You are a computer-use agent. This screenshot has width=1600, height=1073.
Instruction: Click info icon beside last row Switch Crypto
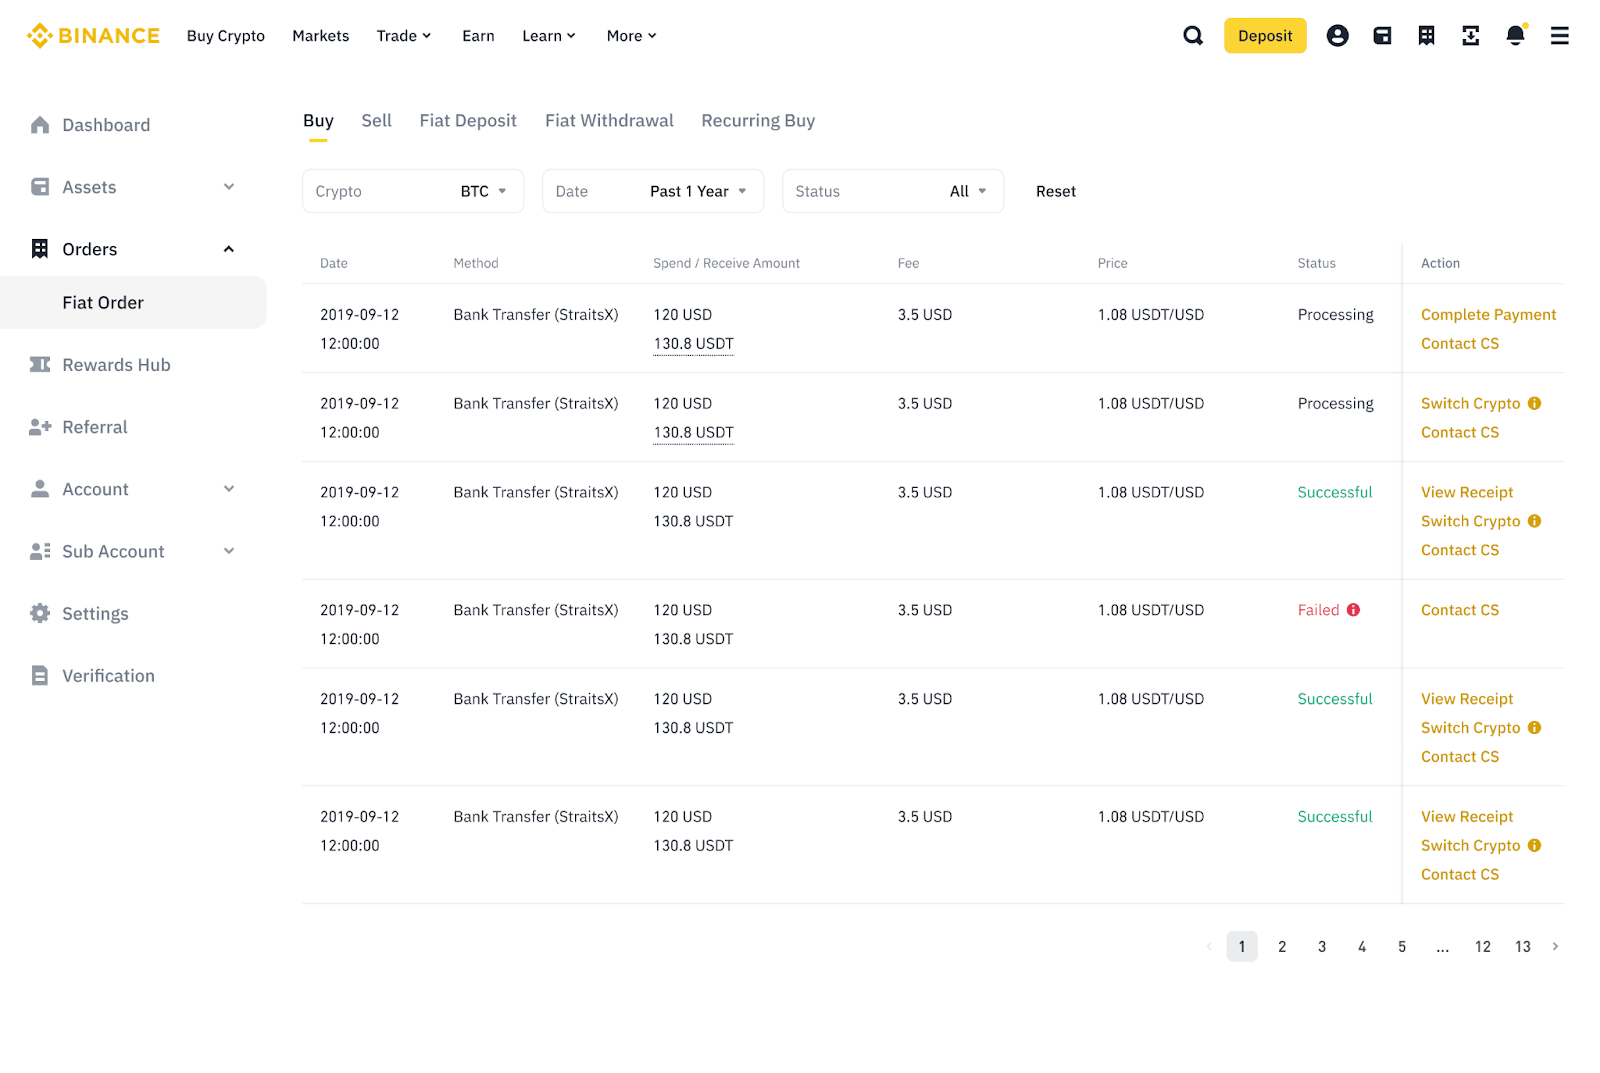[x=1534, y=846]
